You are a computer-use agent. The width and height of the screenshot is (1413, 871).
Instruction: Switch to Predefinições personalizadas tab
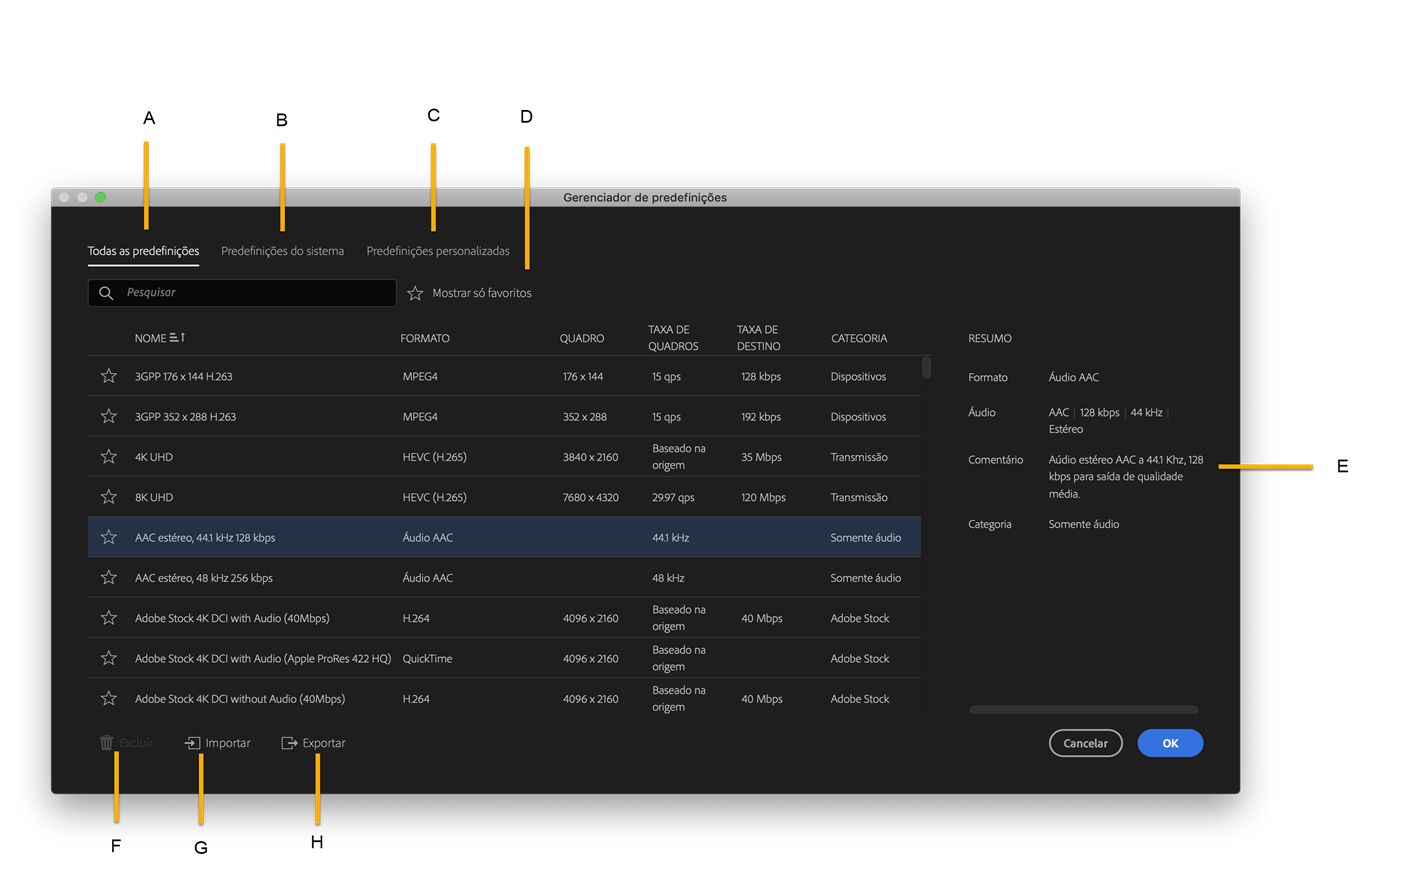438,251
